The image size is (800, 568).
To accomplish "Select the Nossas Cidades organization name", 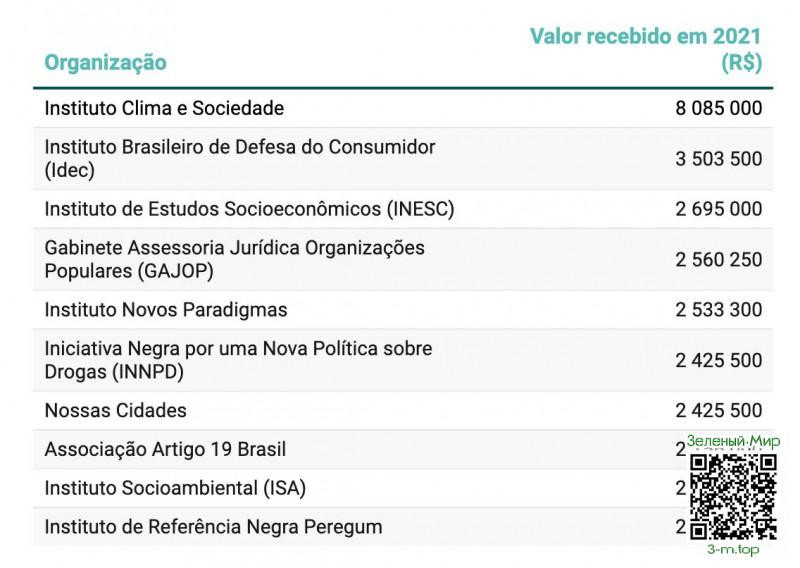I will coord(115,411).
